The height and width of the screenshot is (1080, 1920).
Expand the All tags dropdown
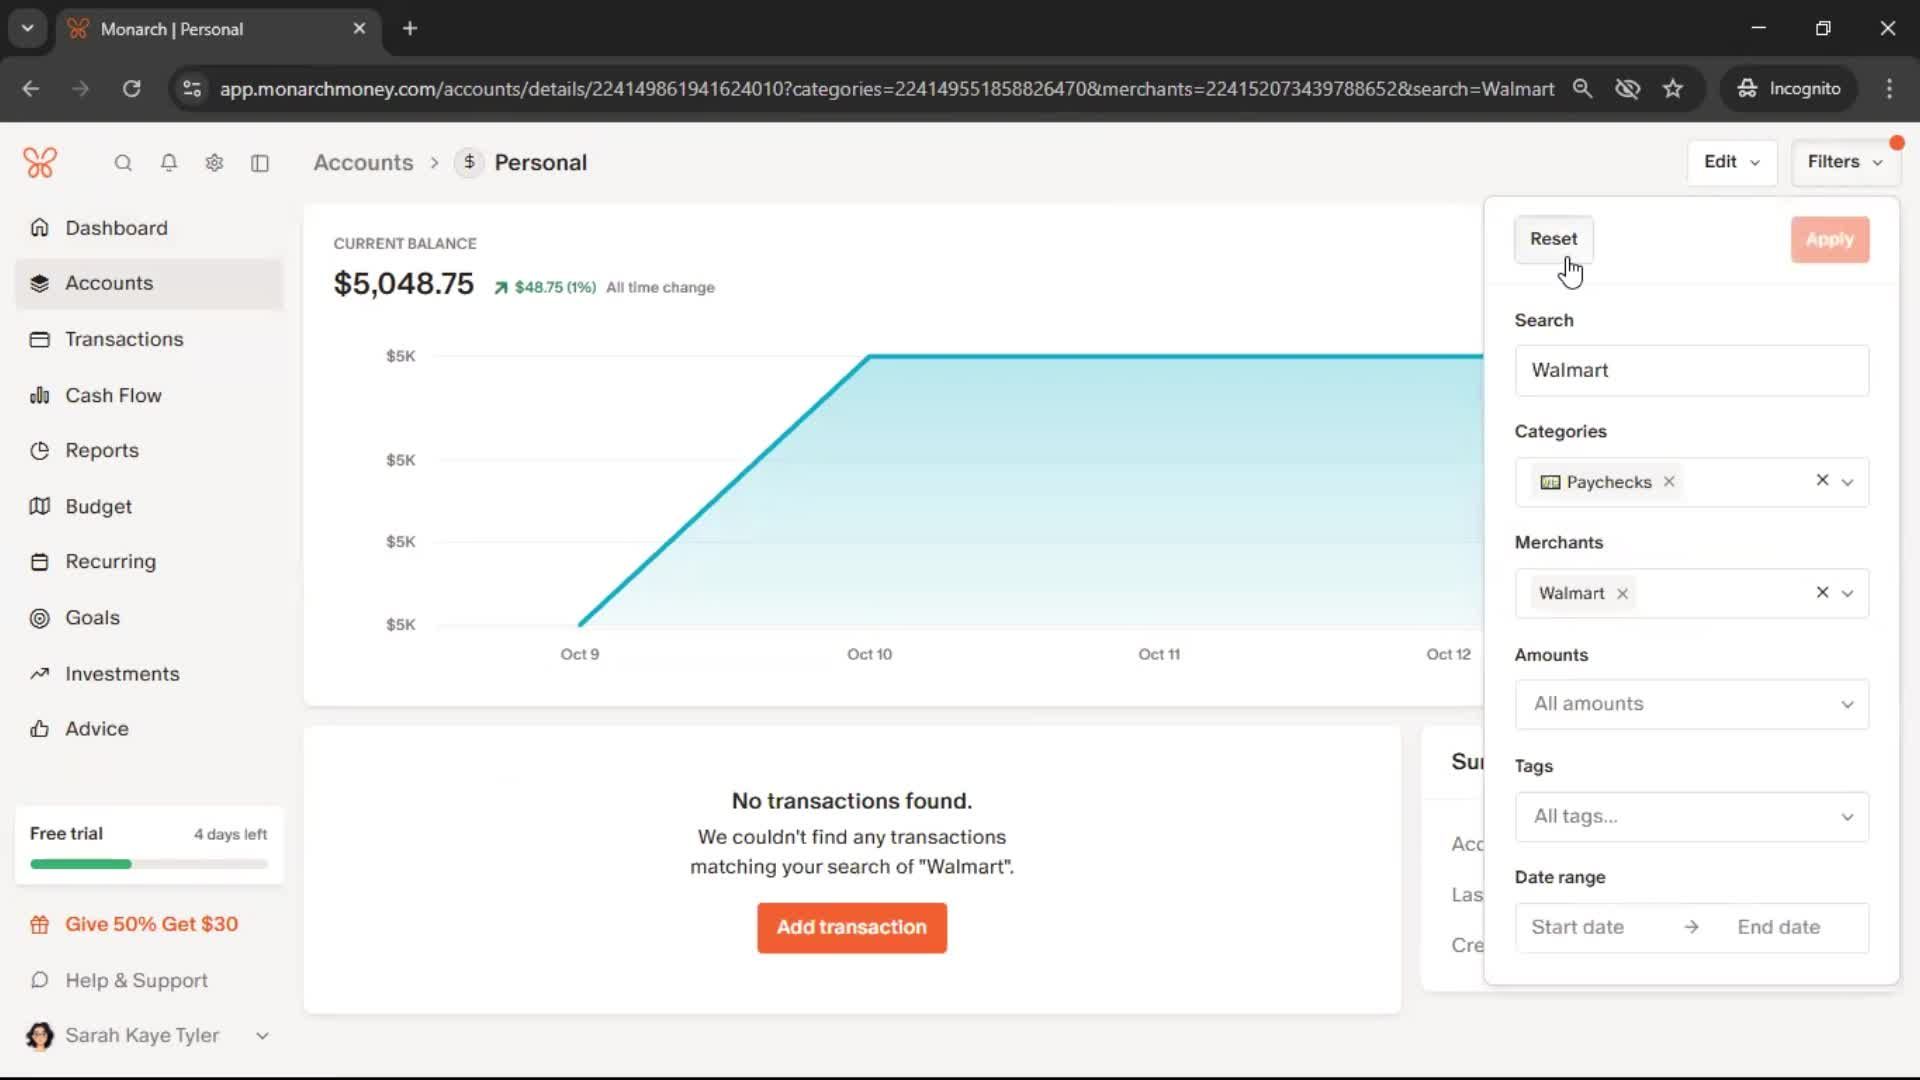click(x=1691, y=816)
